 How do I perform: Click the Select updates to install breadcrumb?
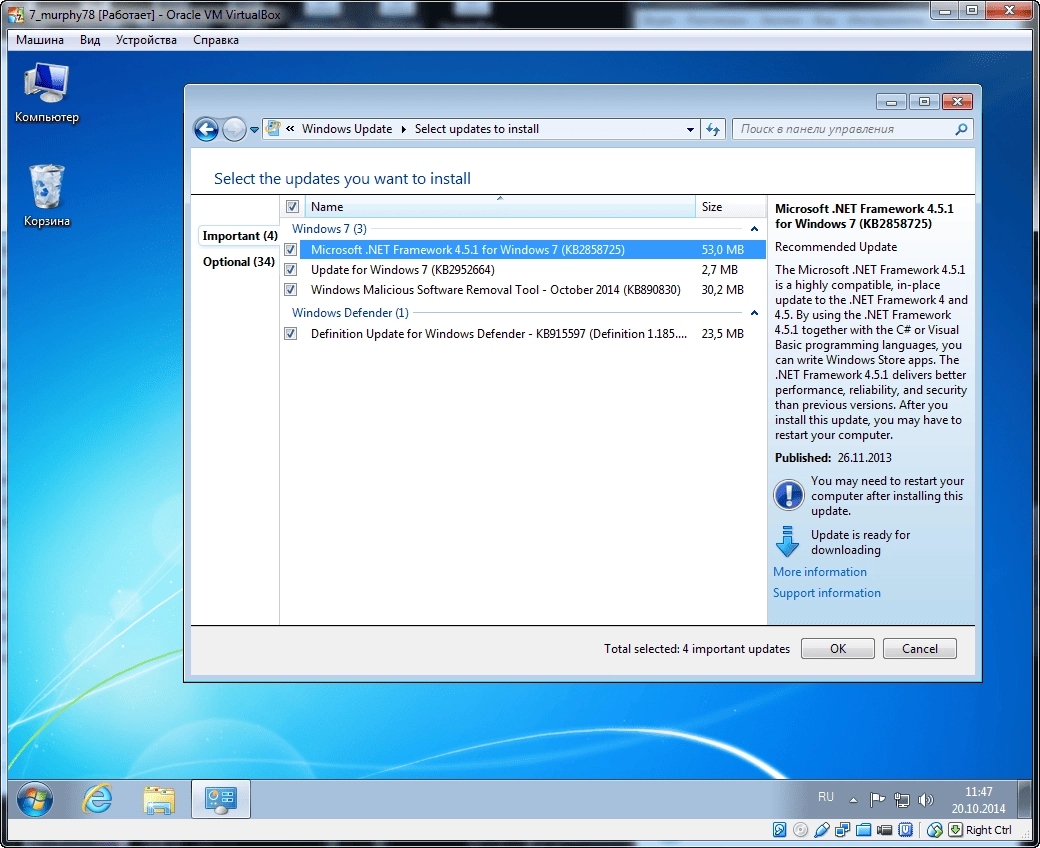click(477, 129)
